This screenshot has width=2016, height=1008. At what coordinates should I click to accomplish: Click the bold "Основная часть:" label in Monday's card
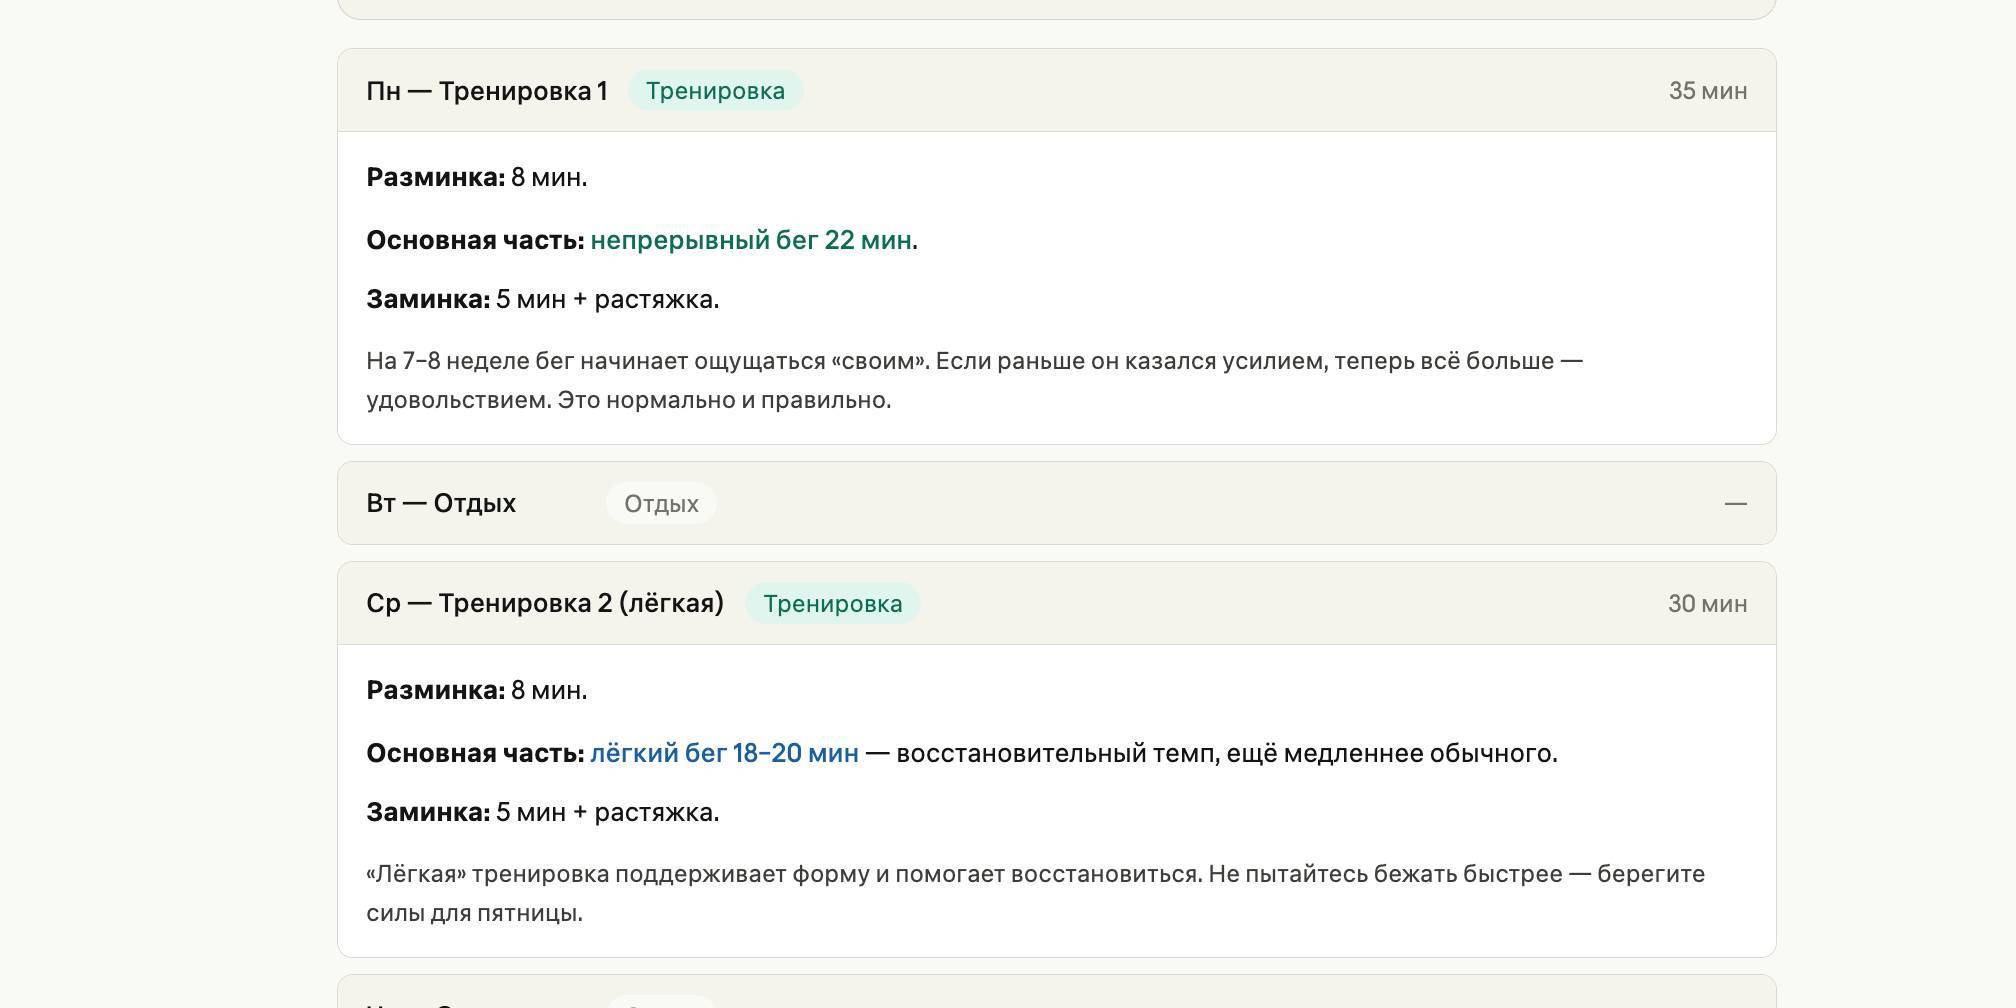click(x=475, y=241)
